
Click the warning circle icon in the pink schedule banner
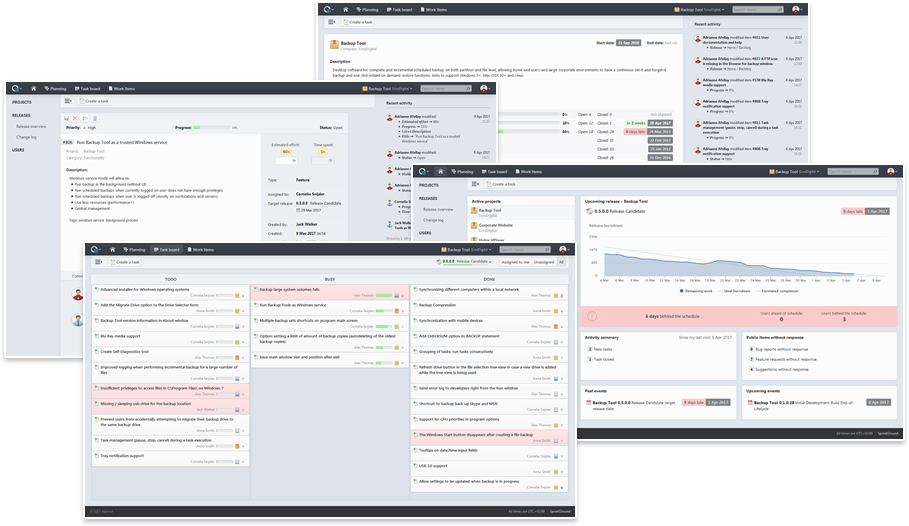(x=592, y=316)
